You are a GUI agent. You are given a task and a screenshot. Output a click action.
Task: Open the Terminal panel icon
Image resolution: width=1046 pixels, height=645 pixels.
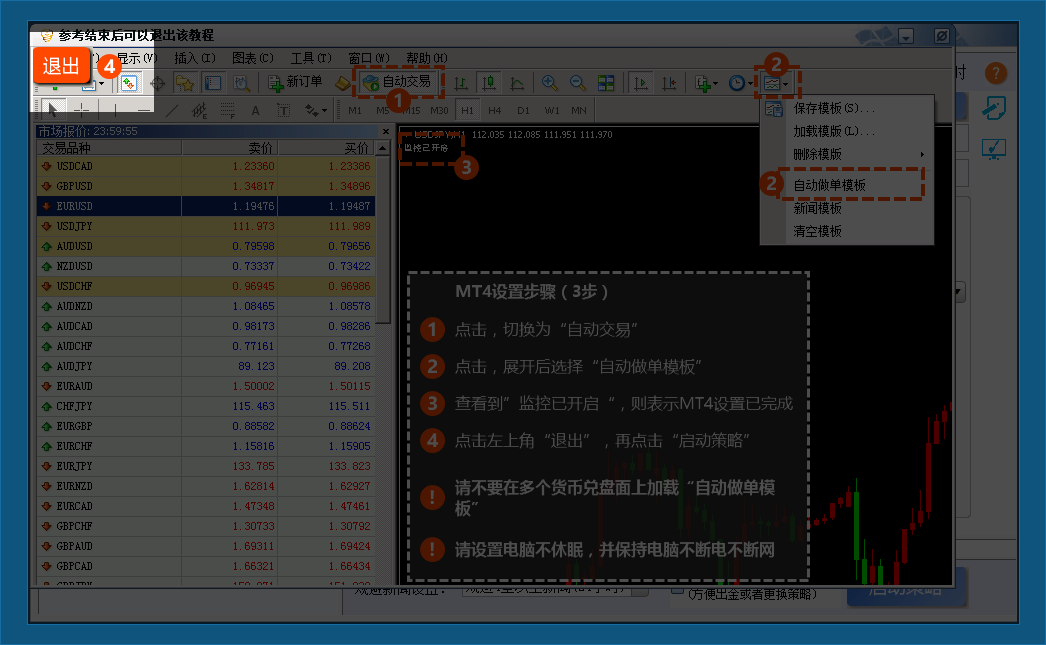point(213,83)
